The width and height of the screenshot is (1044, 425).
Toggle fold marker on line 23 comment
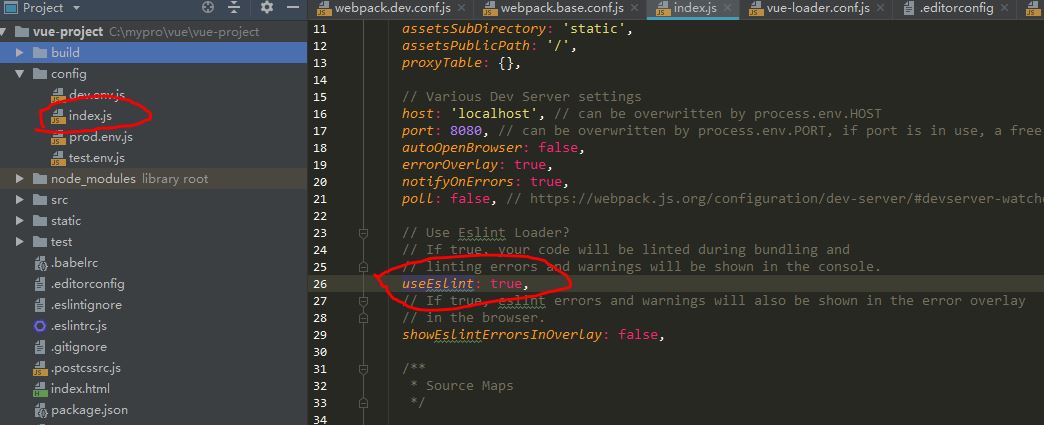364,233
